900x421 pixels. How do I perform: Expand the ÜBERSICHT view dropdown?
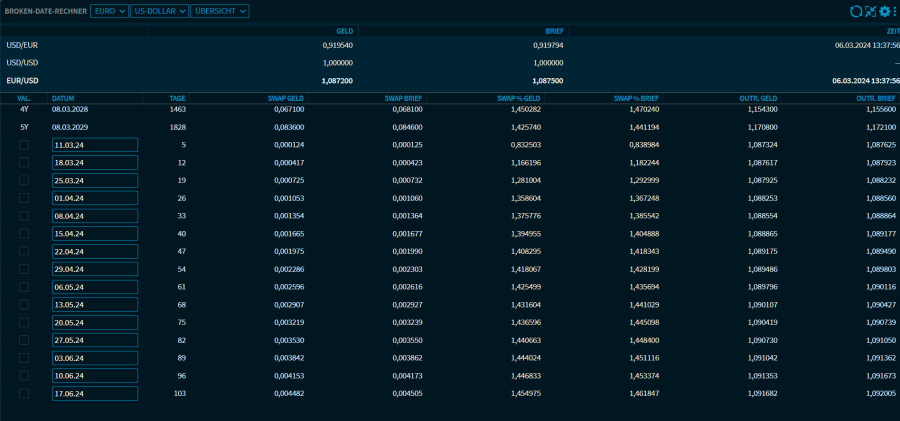point(219,11)
